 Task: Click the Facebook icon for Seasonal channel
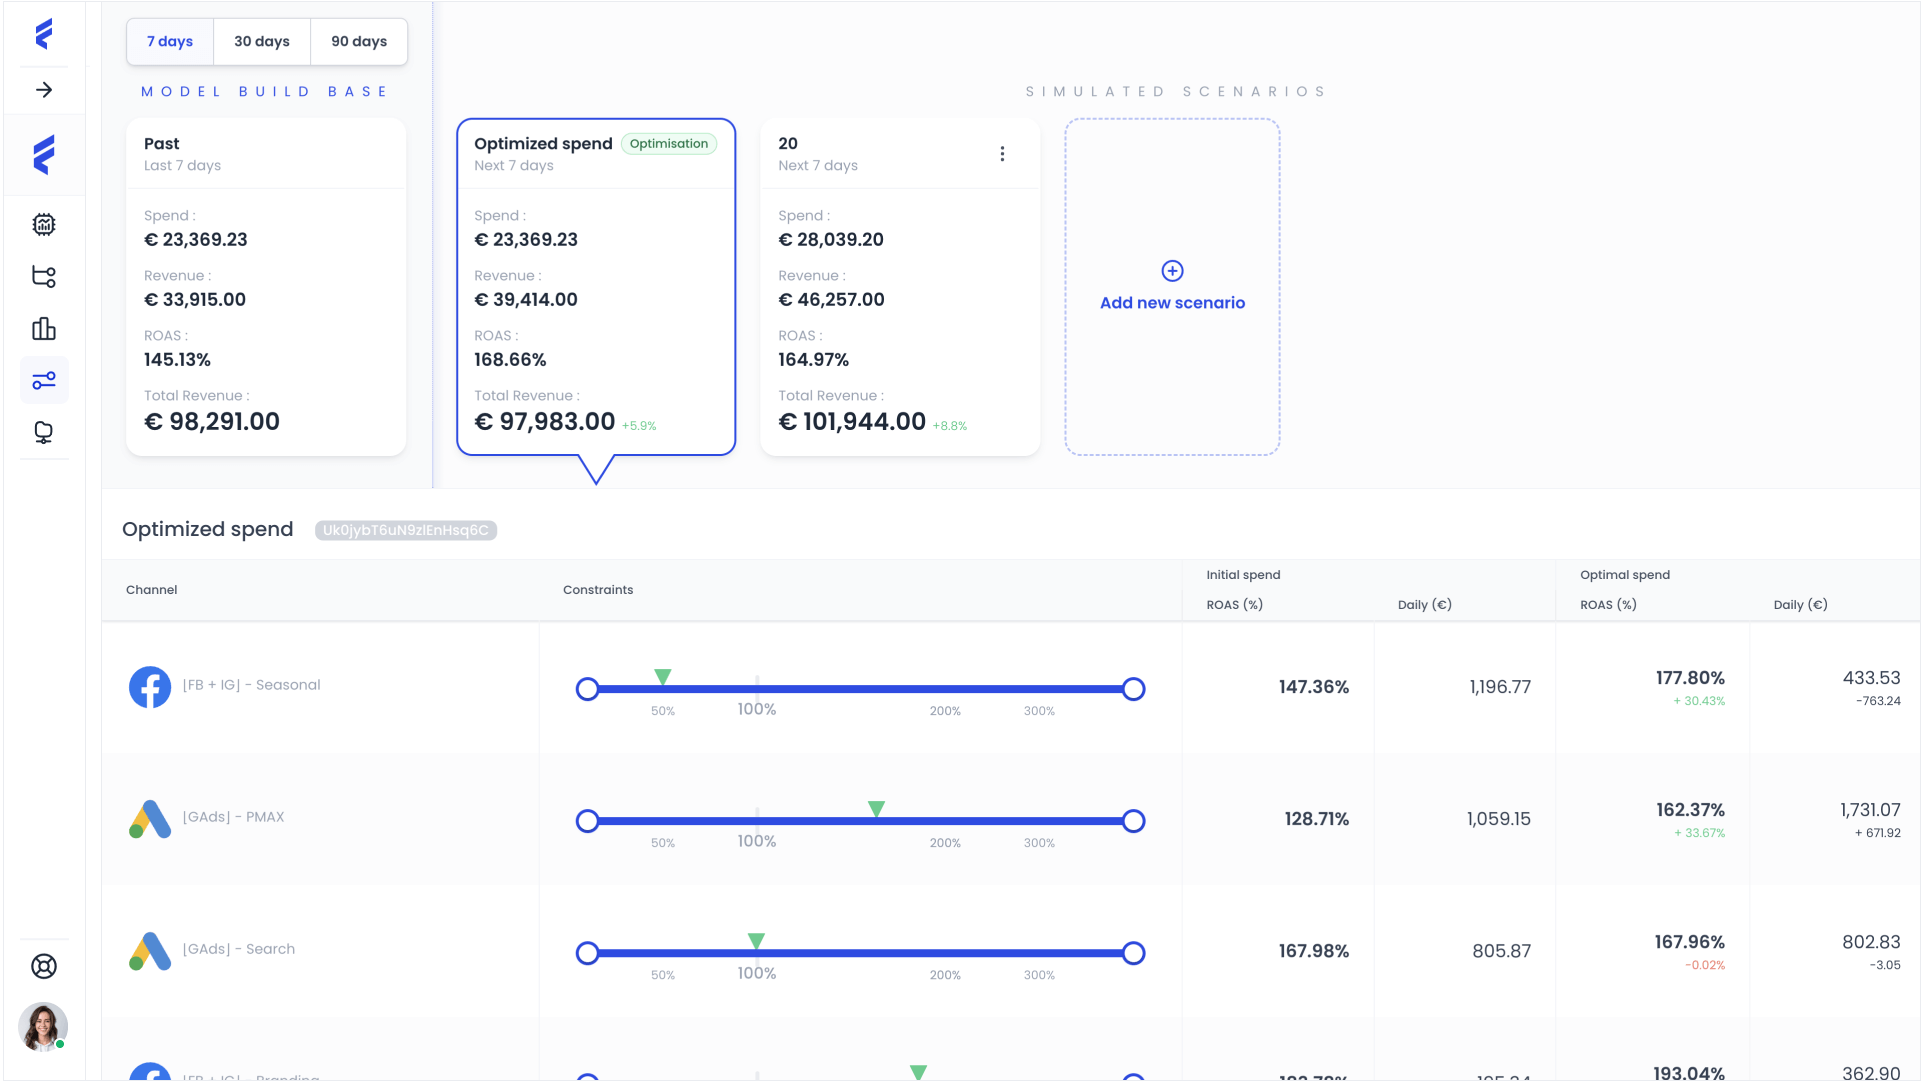(x=150, y=687)
